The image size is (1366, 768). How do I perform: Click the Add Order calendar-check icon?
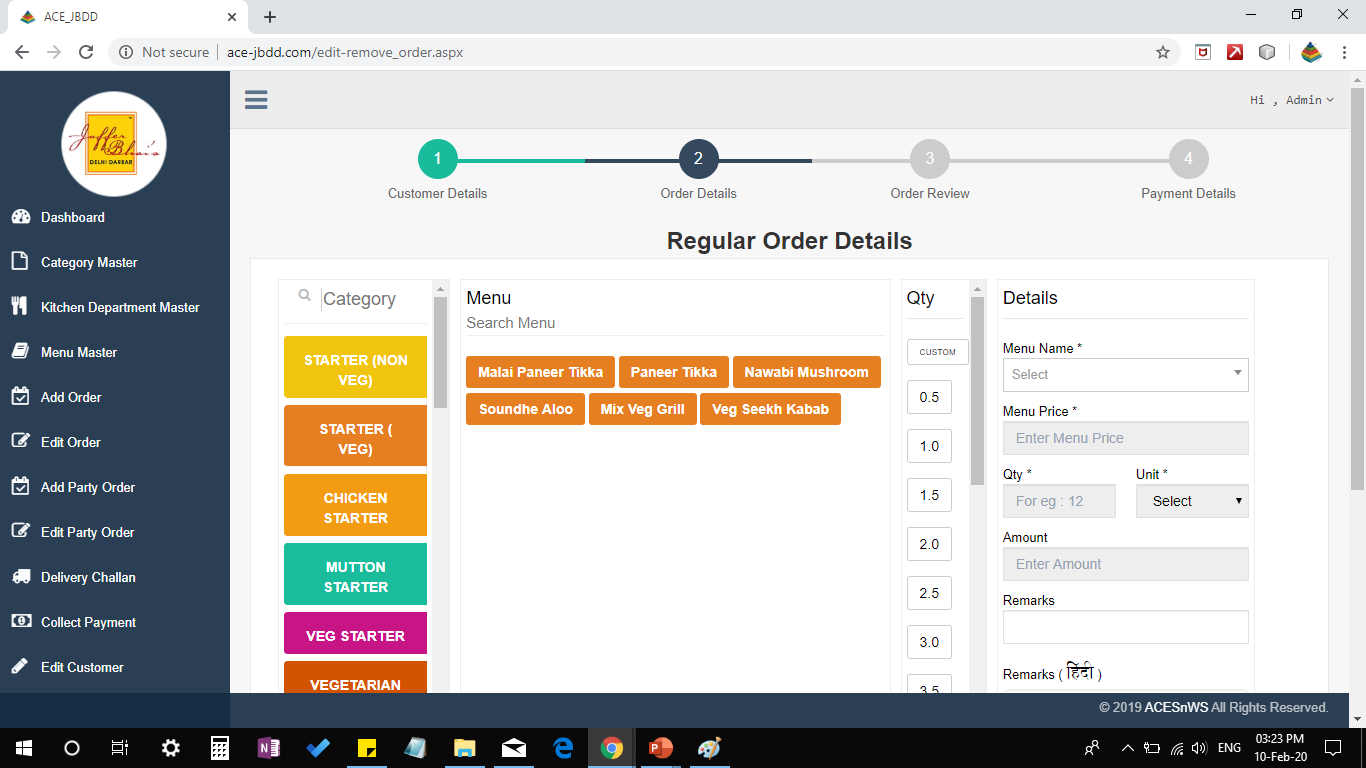(x=20, y=396)
